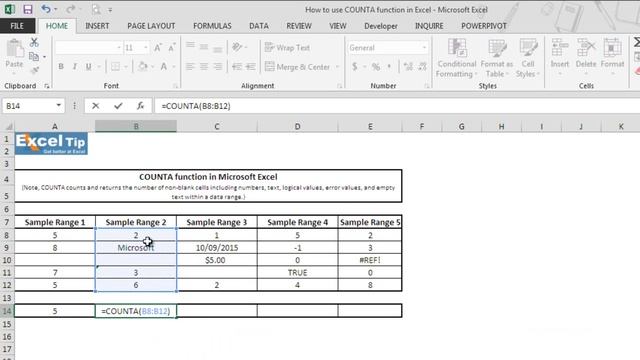This screenshot has height=360, width=640.
Task: Cancel formula entry with X
Action: [x=96, y=106]
